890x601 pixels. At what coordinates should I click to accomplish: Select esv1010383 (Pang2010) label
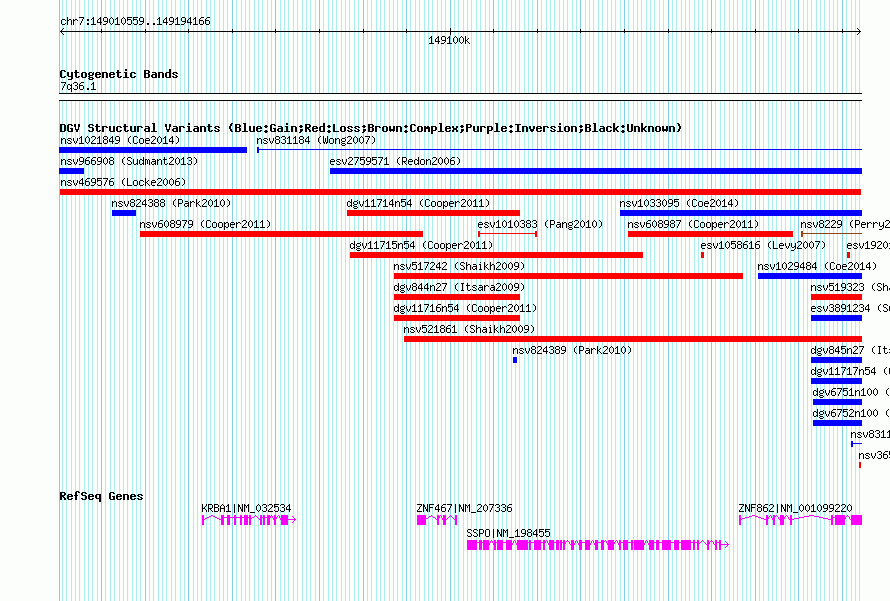pyautogui.click(x=540, y=224)
